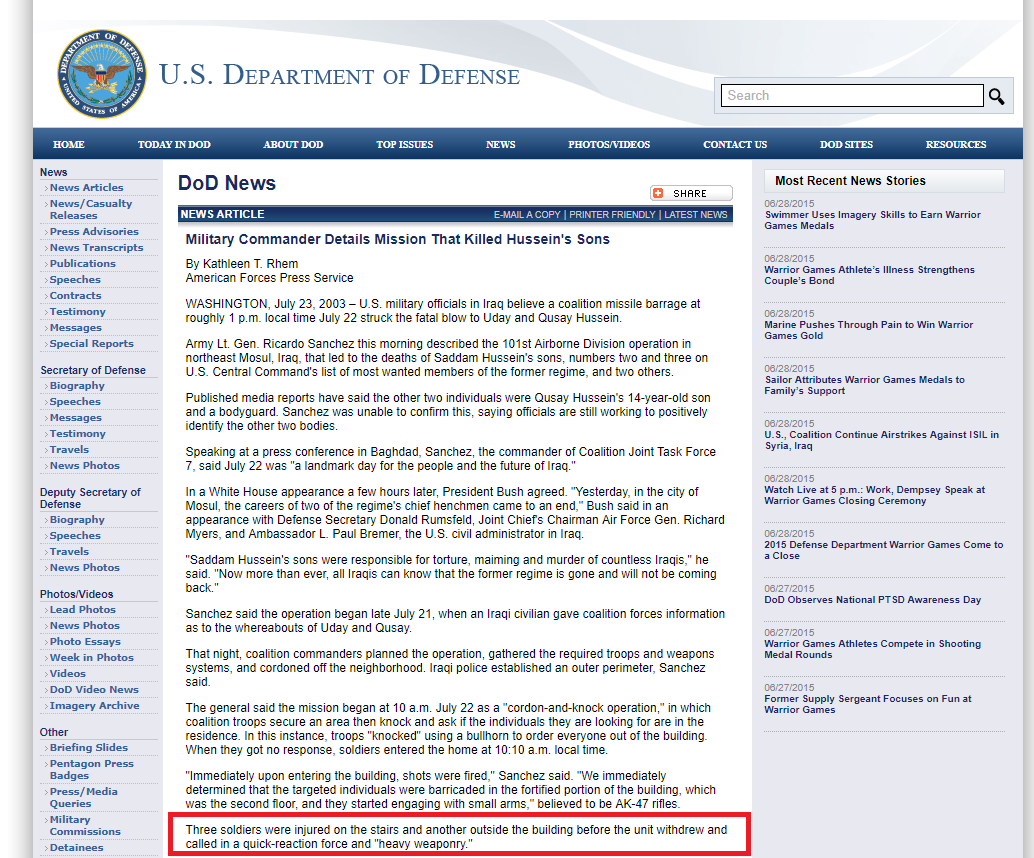This screenshot has height=858, width=1034.
Task: Open the TODAY IN DOD menu
Action: 174,144
